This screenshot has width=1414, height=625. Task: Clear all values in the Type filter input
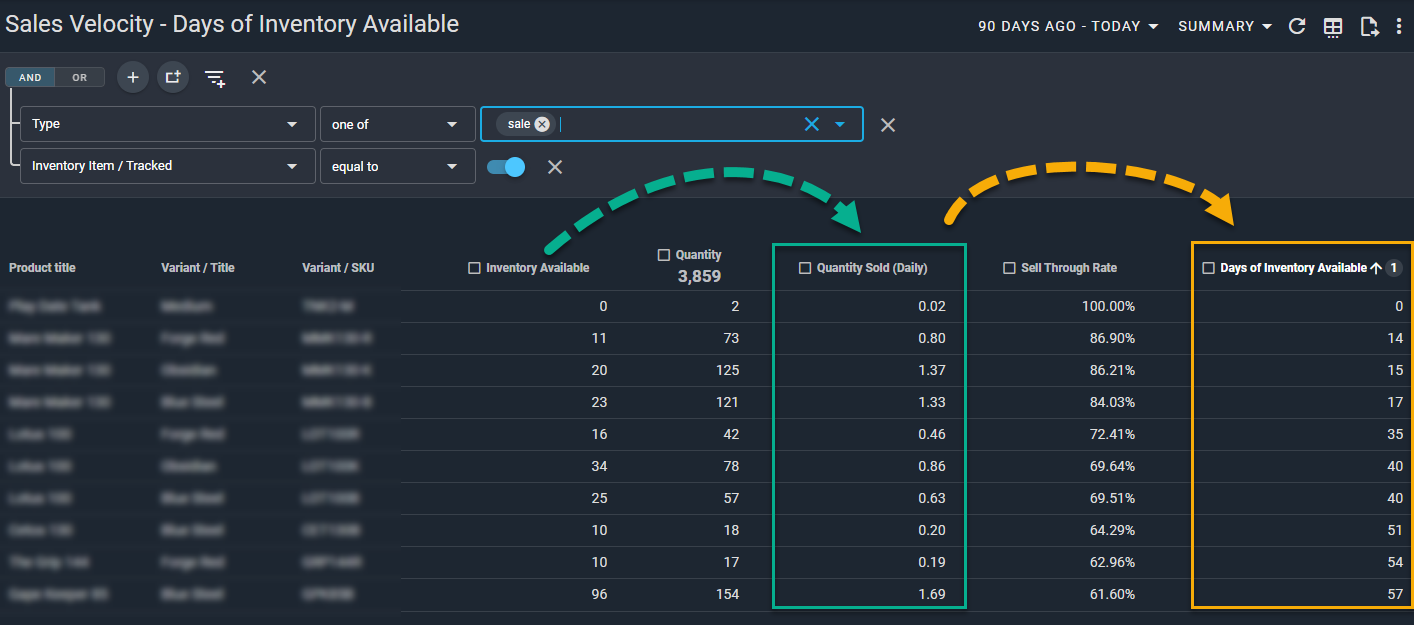point(811,124)
